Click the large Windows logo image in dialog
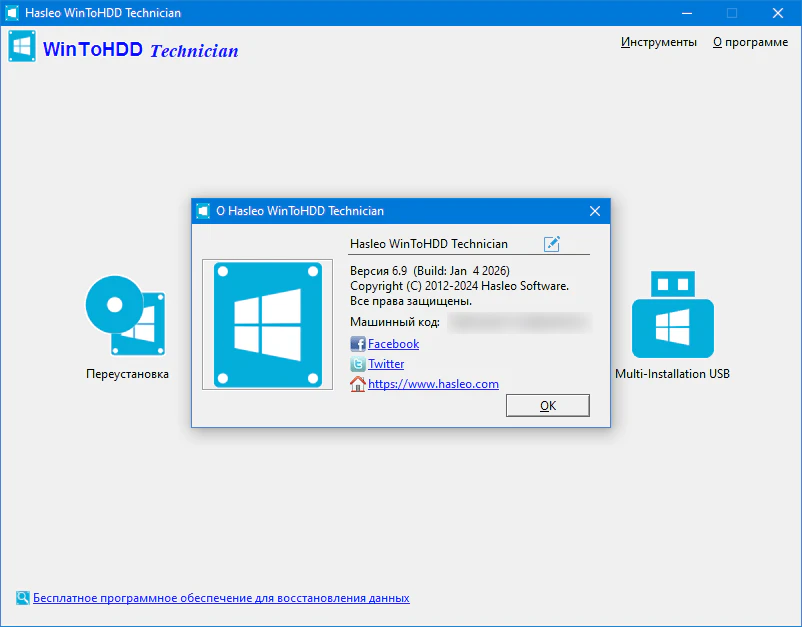Image resolution: width=802 pixels, height=627 pixels. [x=267, y=325]
